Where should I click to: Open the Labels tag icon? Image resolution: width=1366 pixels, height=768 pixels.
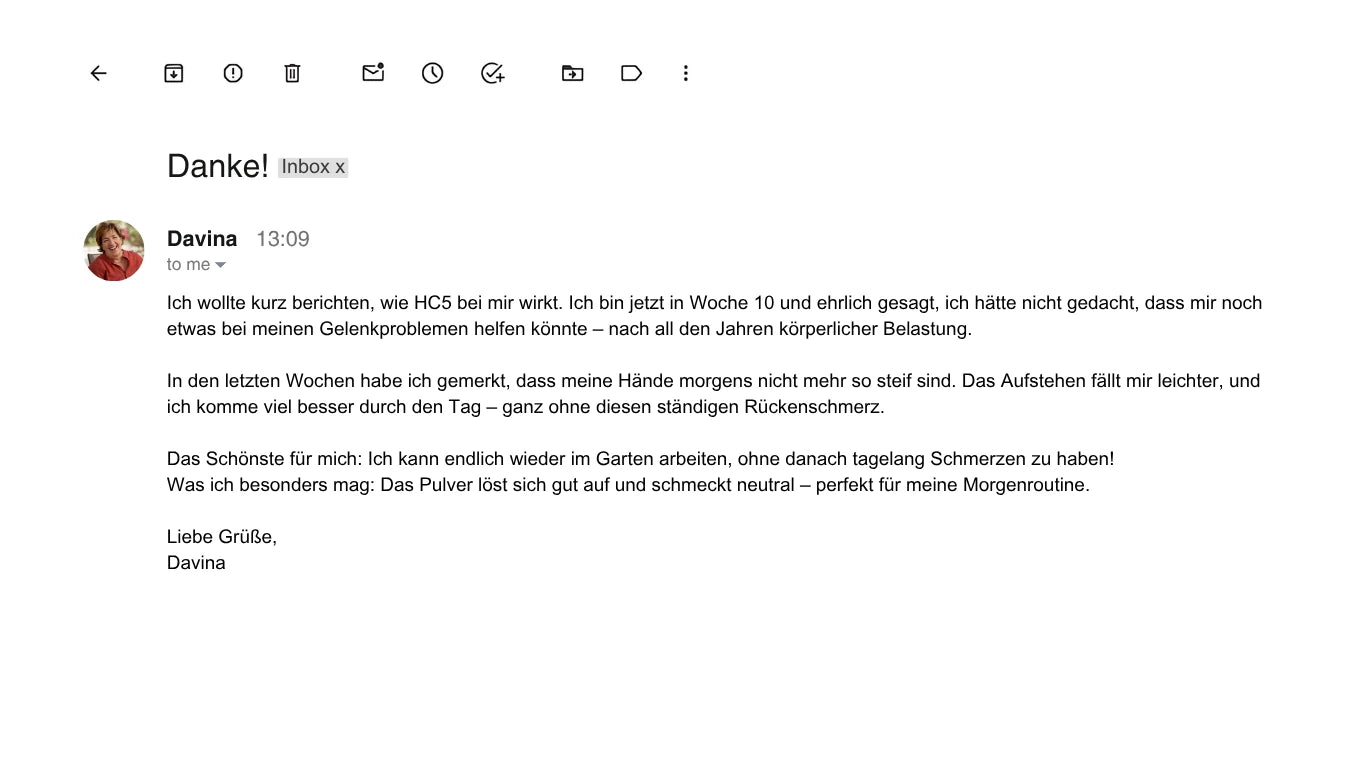(631, 73)
